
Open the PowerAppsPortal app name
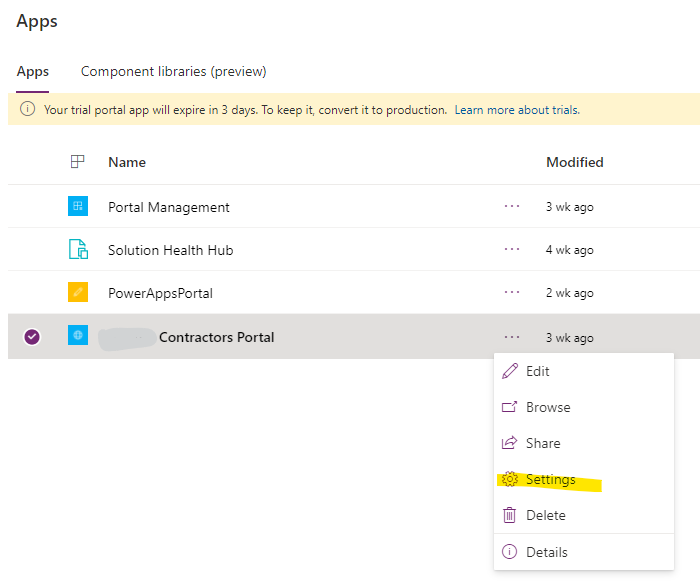tap(160, 293)
